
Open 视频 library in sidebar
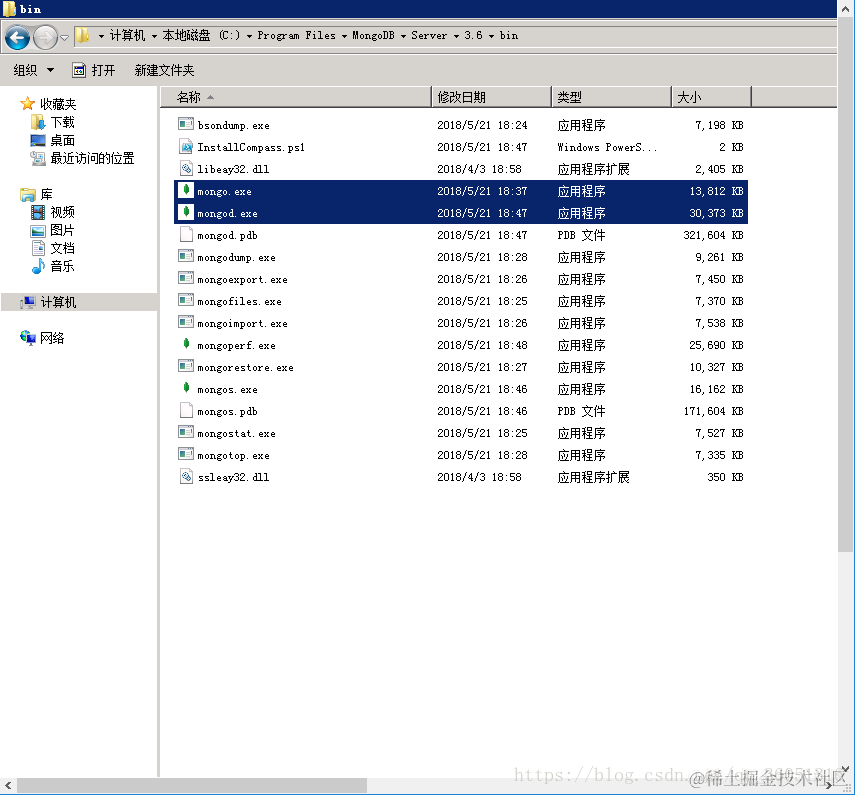pos(52,212)
